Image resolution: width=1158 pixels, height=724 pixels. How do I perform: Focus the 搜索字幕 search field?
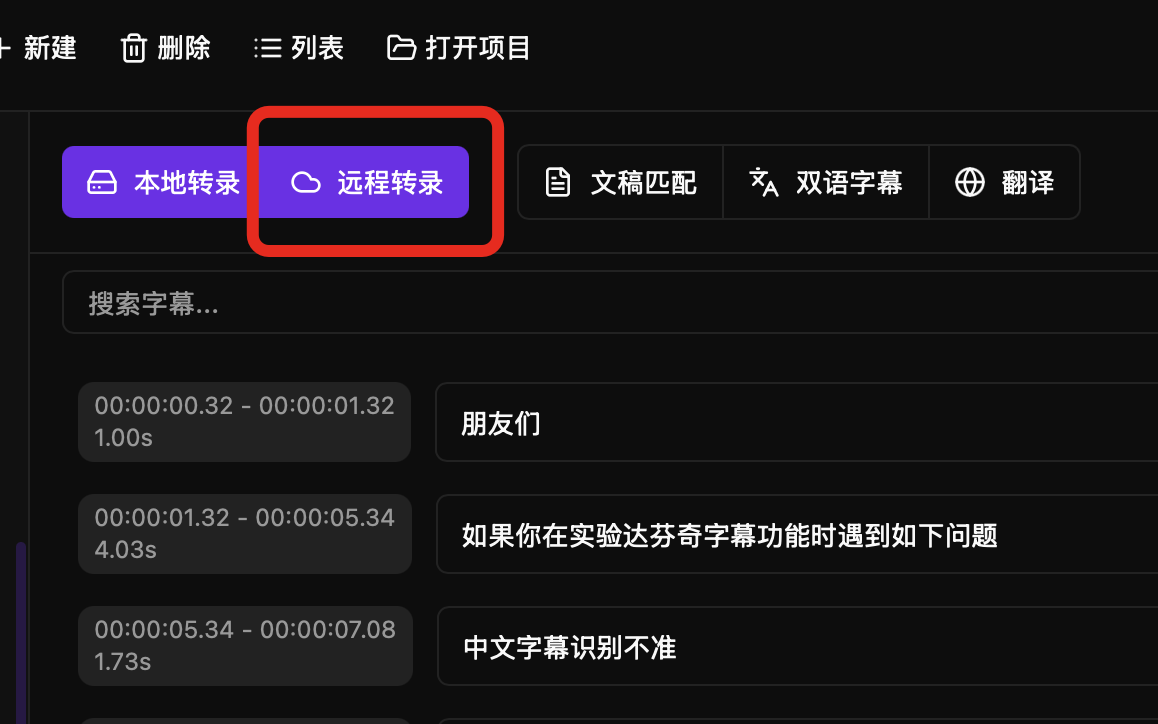click(610, 302)
